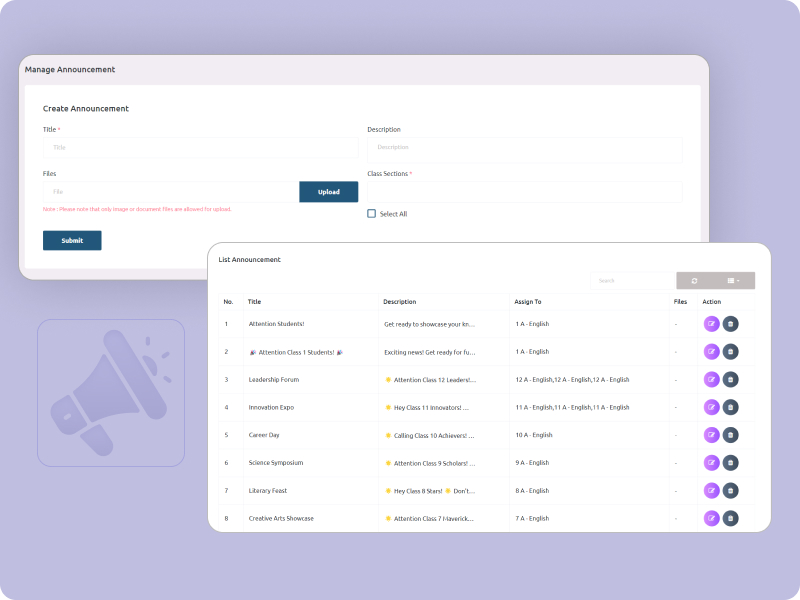Delete the Attention Class 1 Students announcement

click(x=731, y=351)
